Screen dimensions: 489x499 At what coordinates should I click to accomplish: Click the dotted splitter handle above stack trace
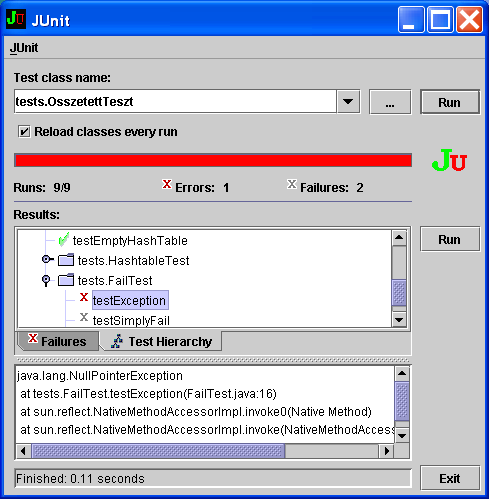pyautogui.click(x=213, y=360)
